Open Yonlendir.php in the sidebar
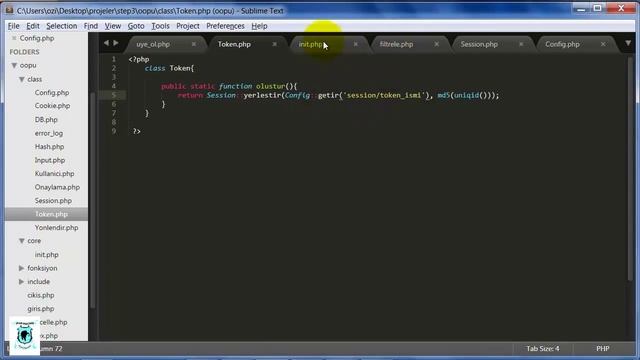Viewport: 640px width, 360px height. [56, 228]
